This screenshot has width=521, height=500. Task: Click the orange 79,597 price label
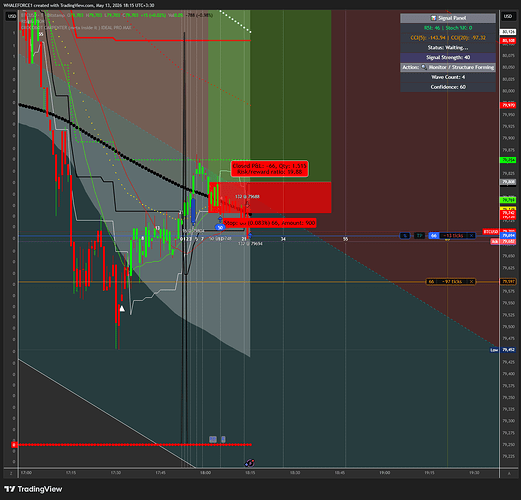pyautogui.click(x=508, y=282)
